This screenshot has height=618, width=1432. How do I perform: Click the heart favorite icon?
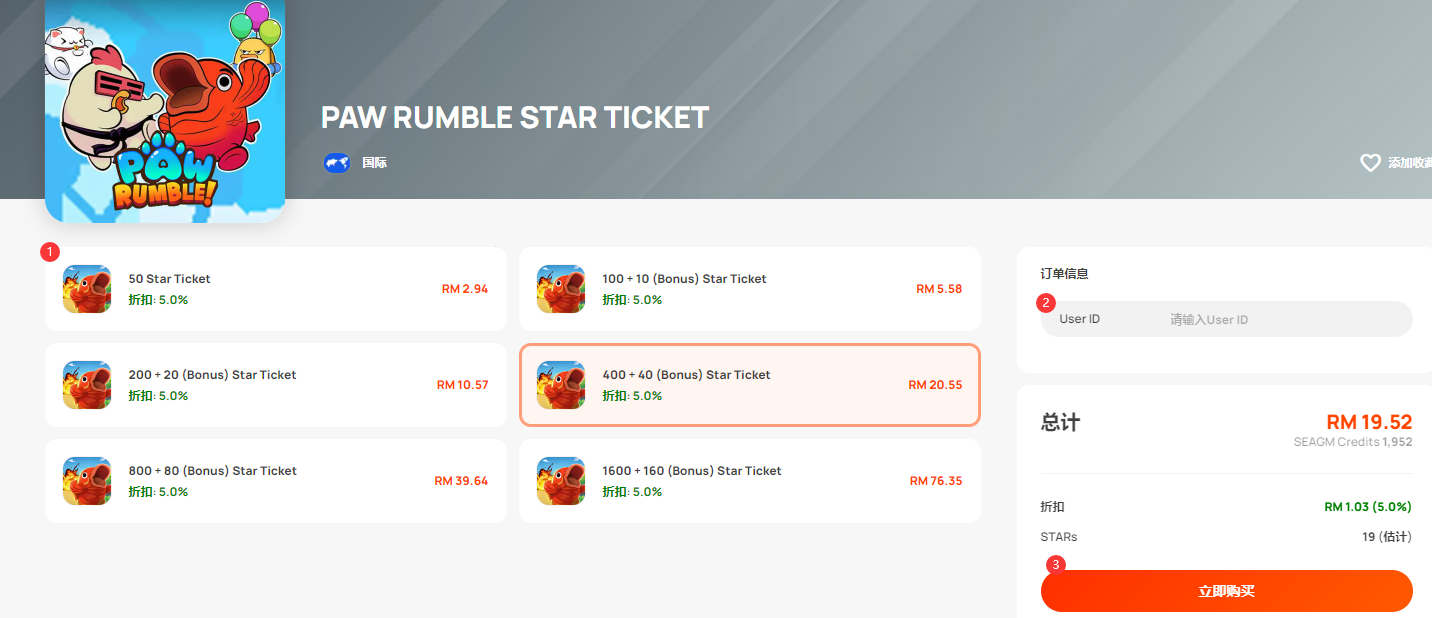[x=1370, y=162]
